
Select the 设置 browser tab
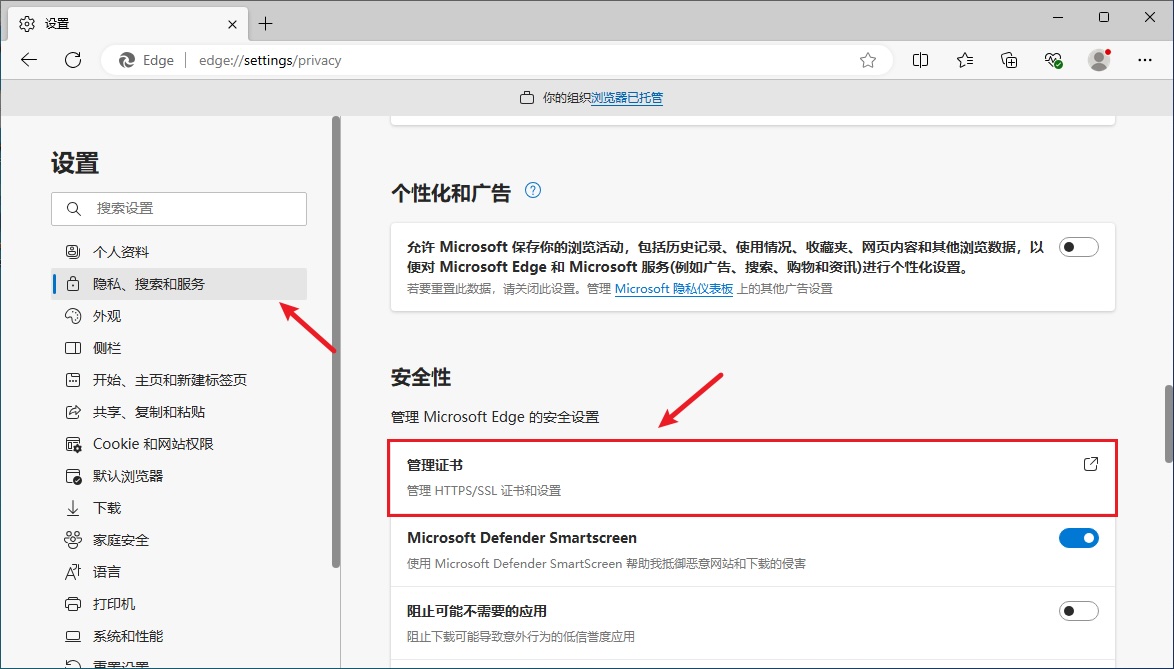129,24
